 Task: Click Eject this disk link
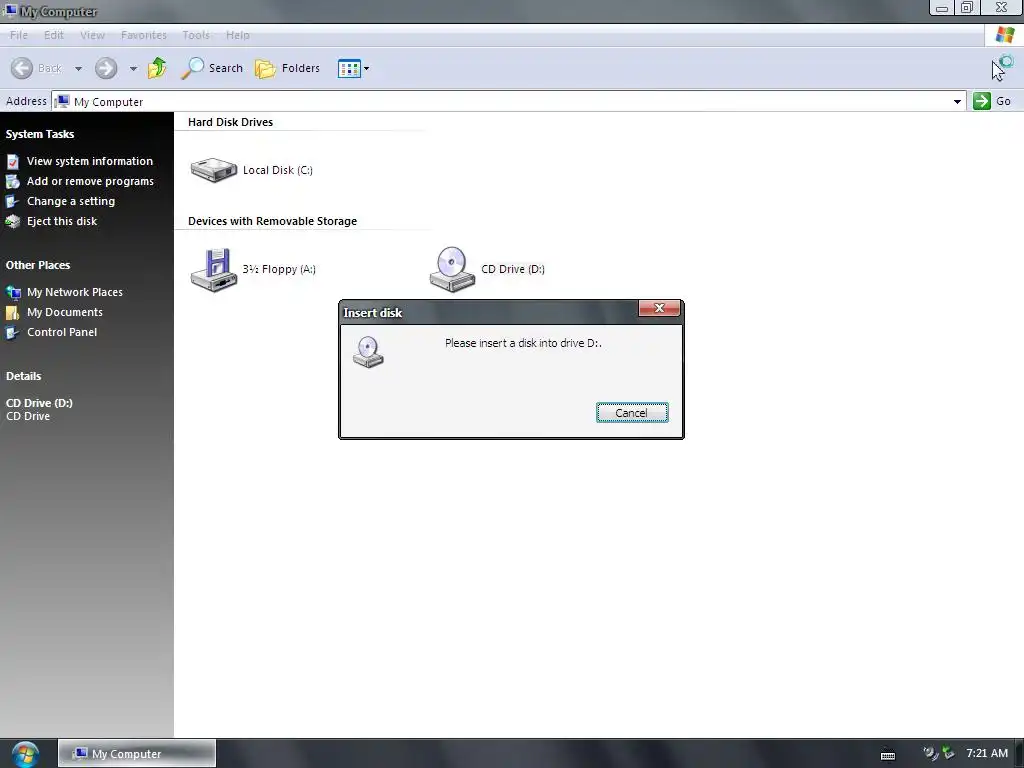(x=61, y=221)
